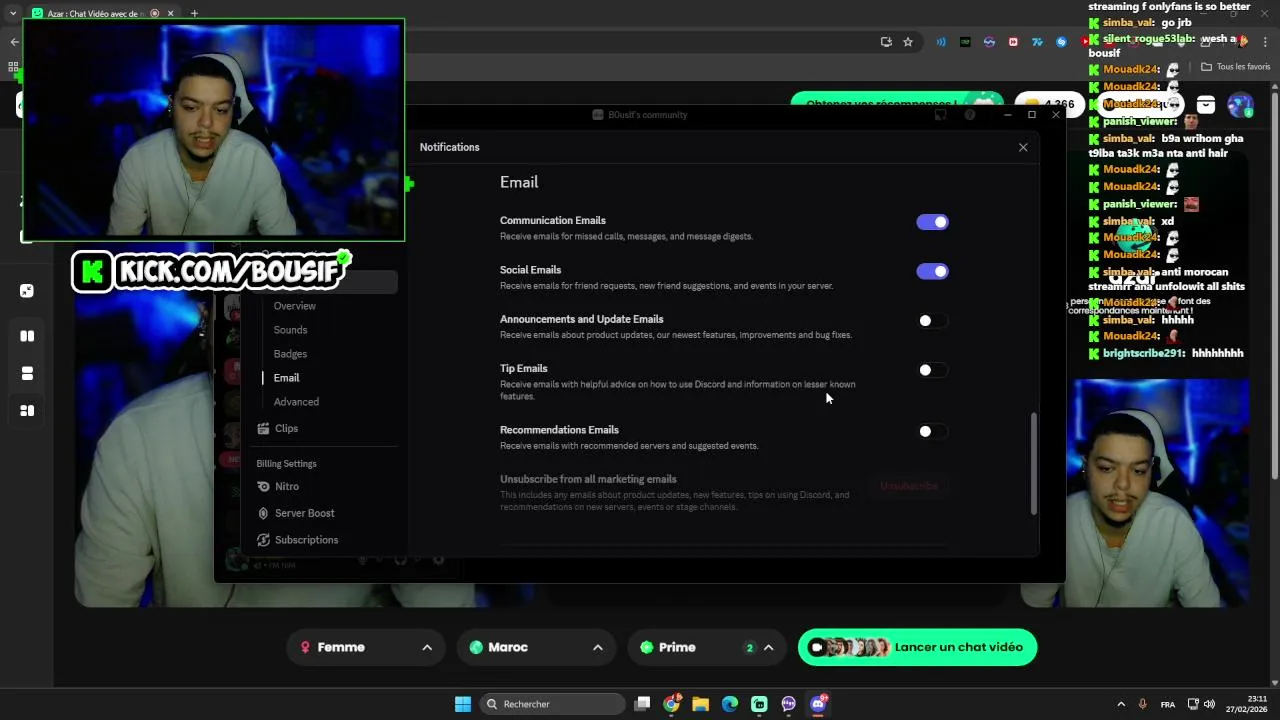1280x720 pixels.
Task: Open the purple chat app on taskbar
Action: tap(789, 704)
